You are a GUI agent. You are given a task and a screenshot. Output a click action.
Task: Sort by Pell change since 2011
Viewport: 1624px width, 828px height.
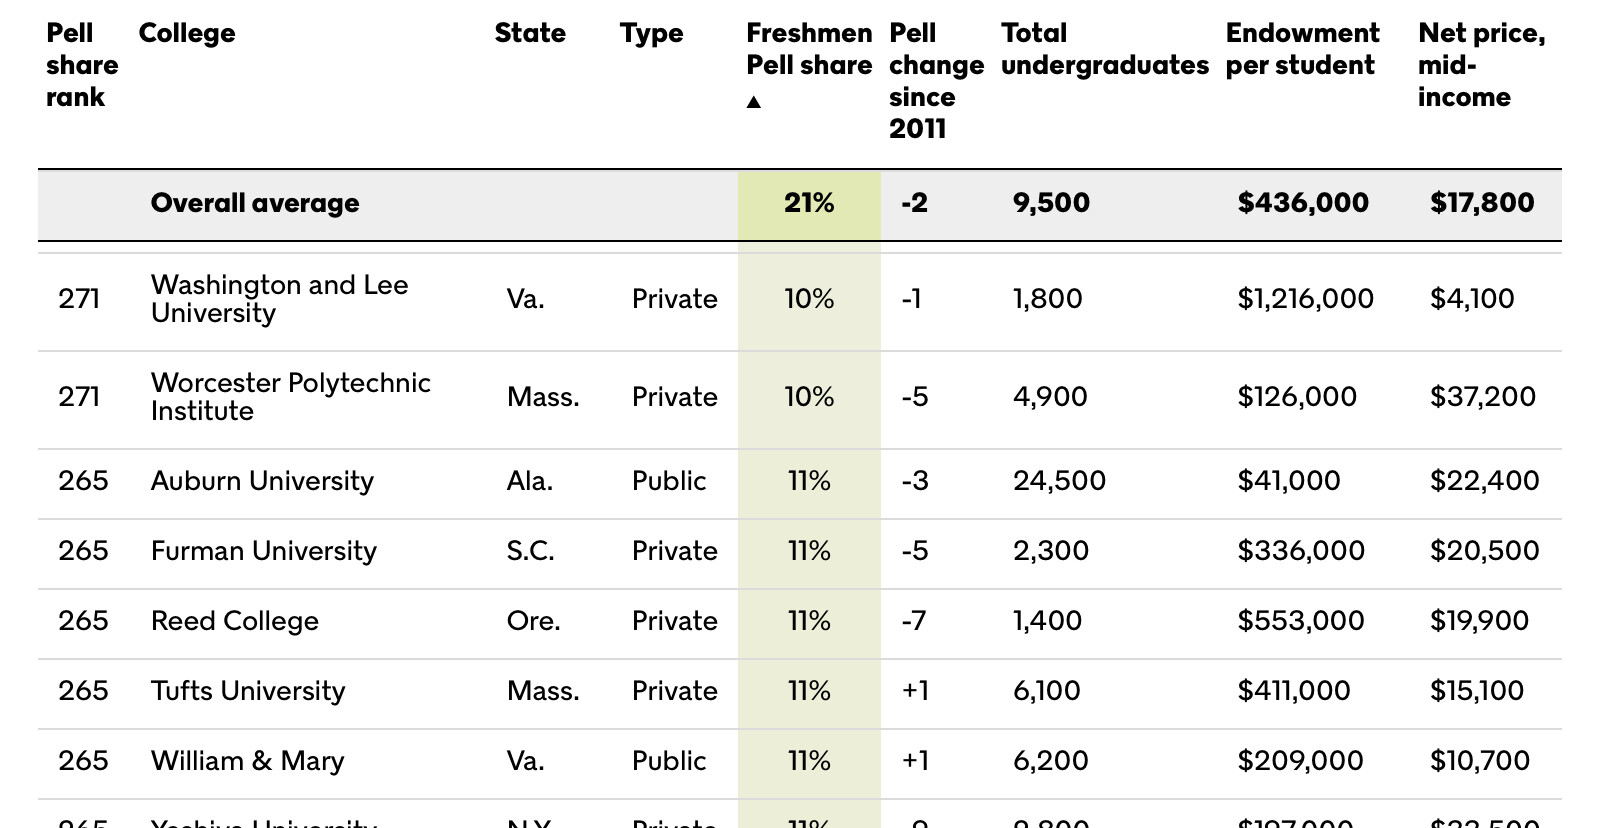tap(936, 81)
